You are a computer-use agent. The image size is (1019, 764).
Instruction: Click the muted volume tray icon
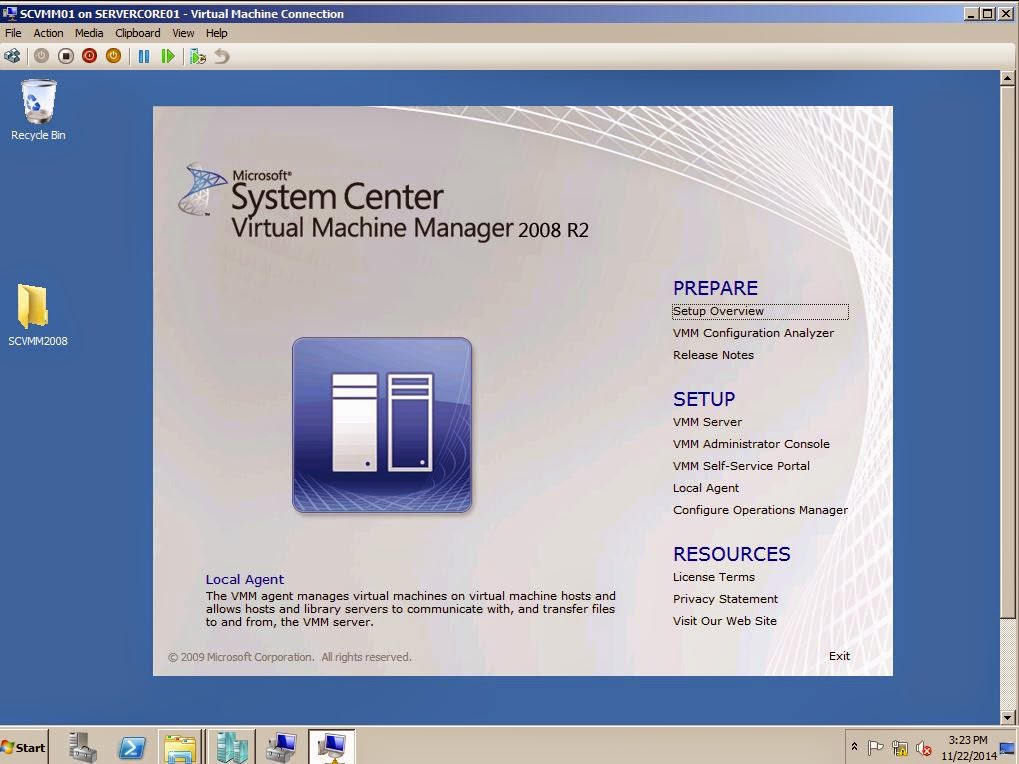[x=923, y=748]
